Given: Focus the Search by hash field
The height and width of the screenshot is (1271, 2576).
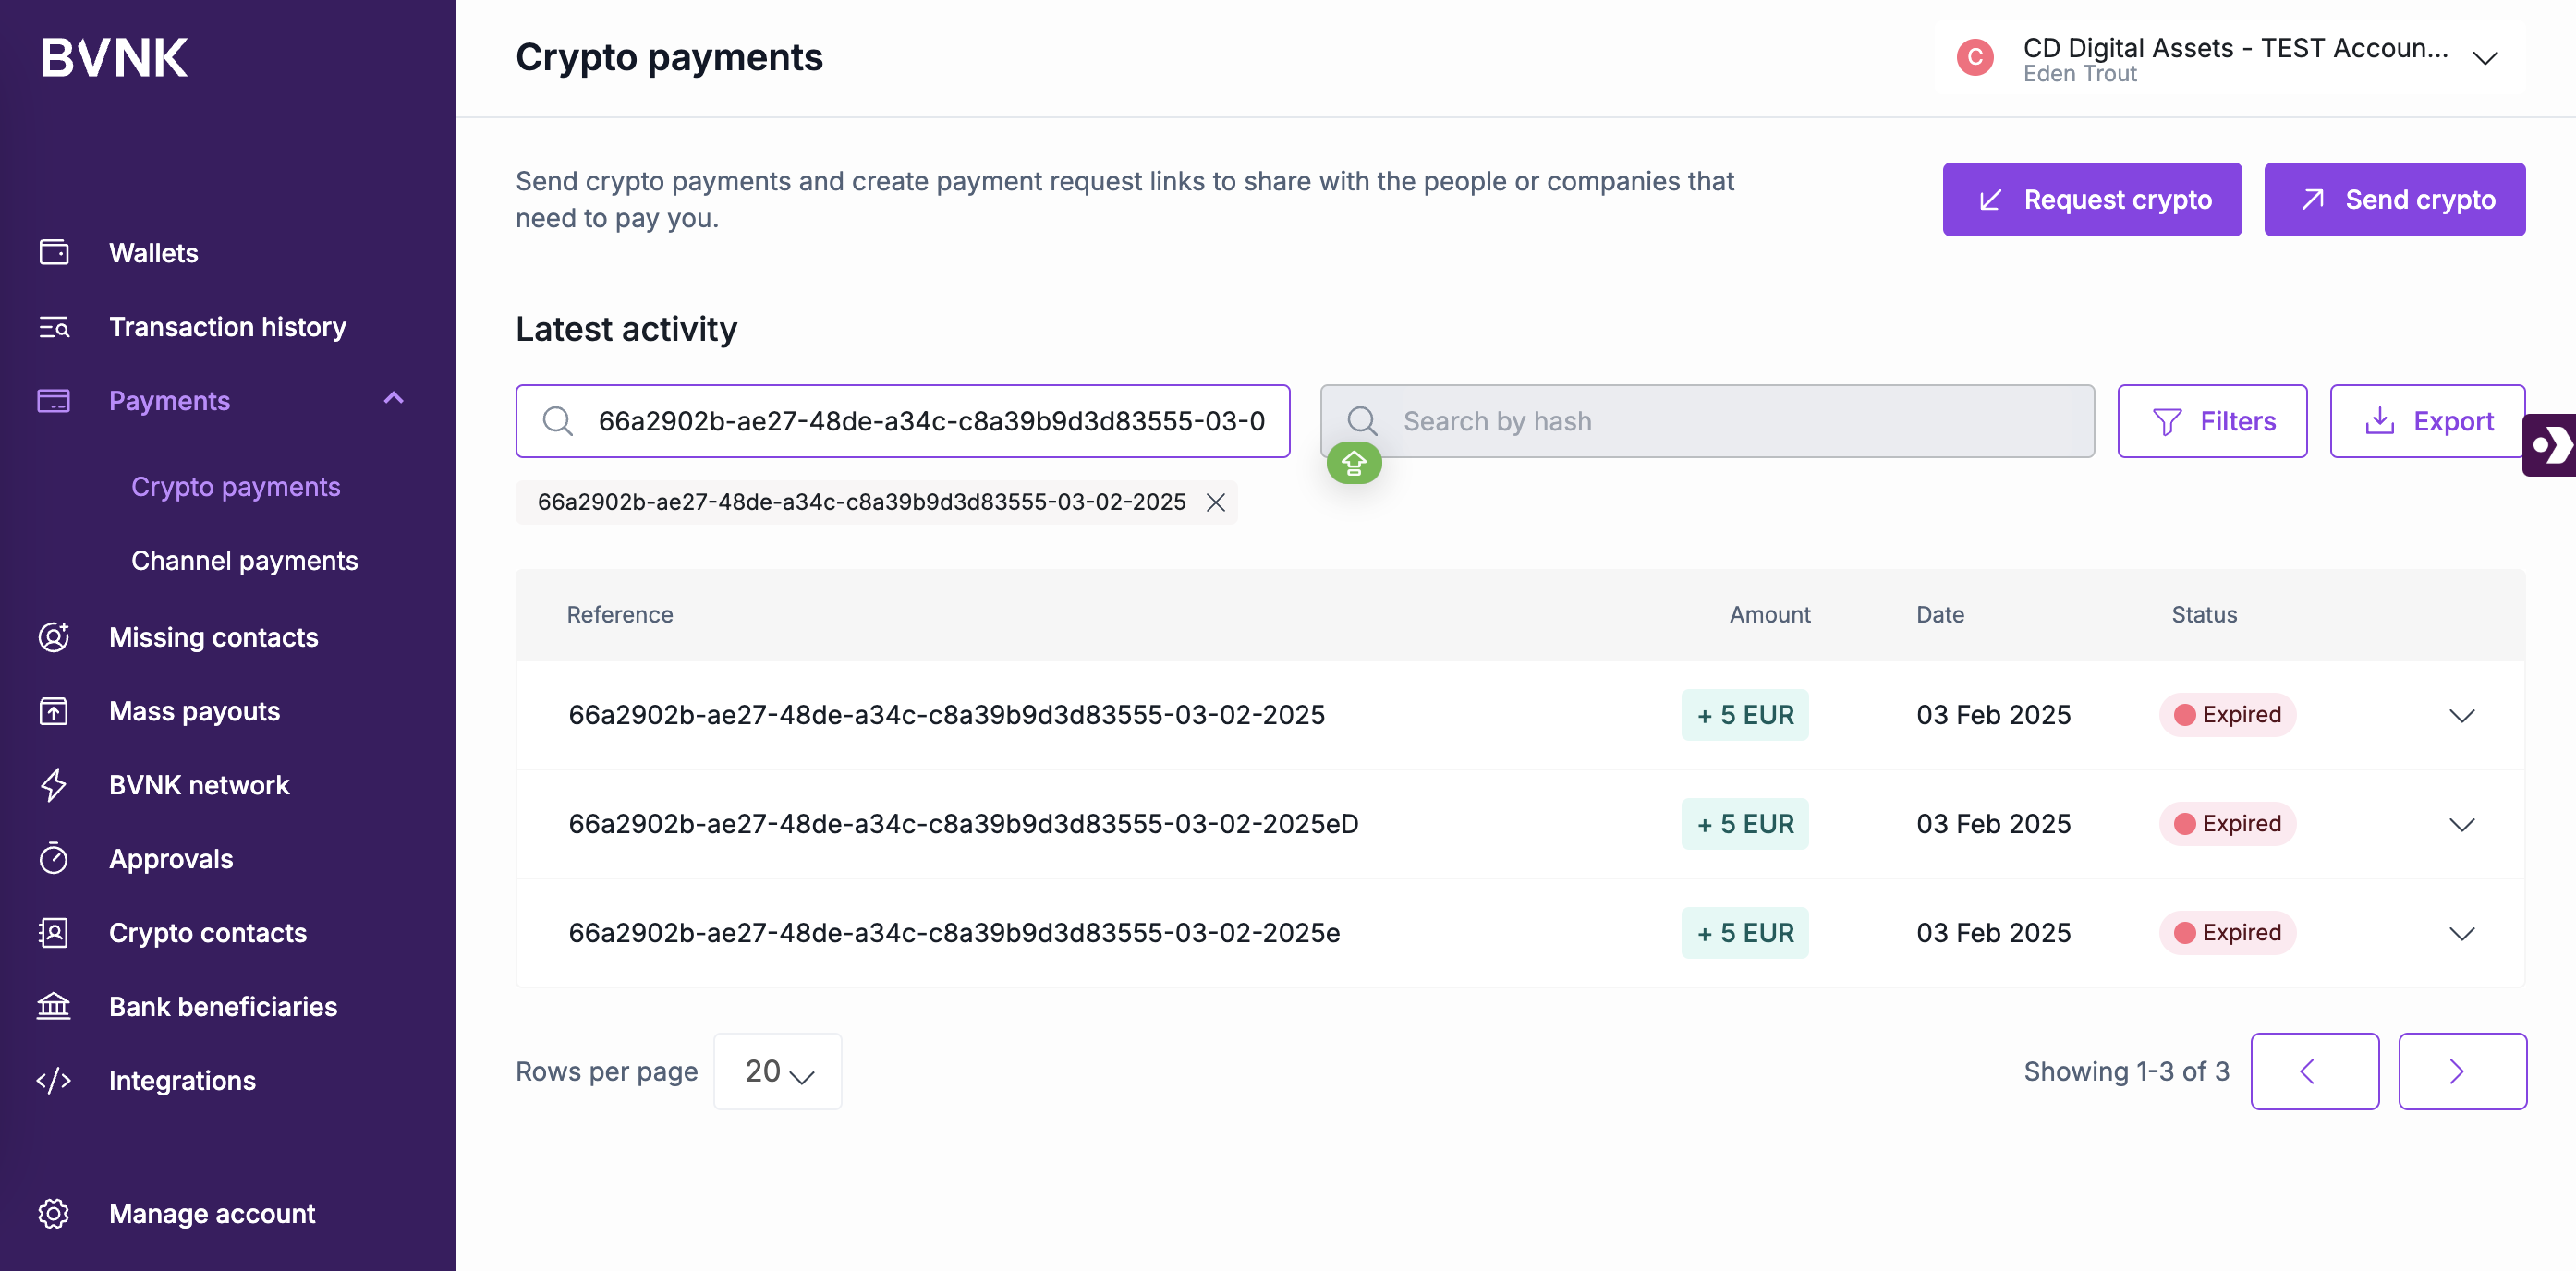Looking at the screenshot, I should click(x=1707, y=421).
